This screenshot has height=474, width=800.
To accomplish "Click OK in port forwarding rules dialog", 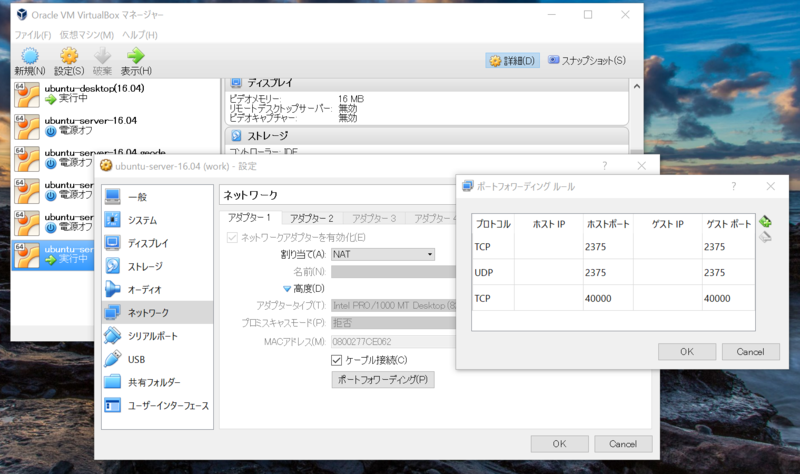I will pos(687,352).
